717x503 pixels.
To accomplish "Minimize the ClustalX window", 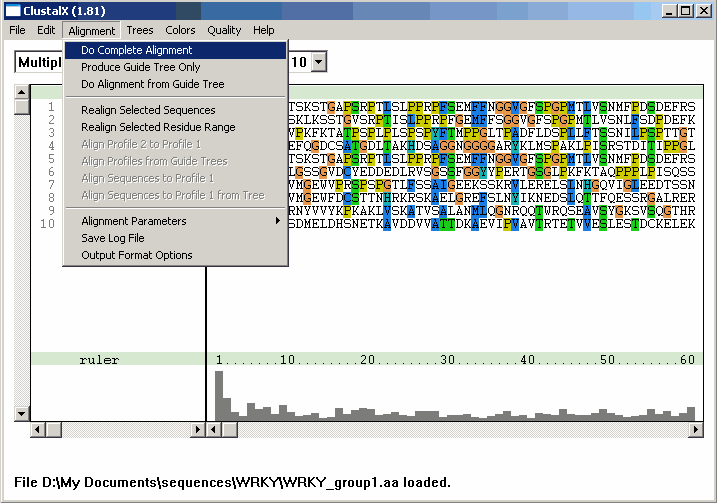I will (x=669, y=11).
